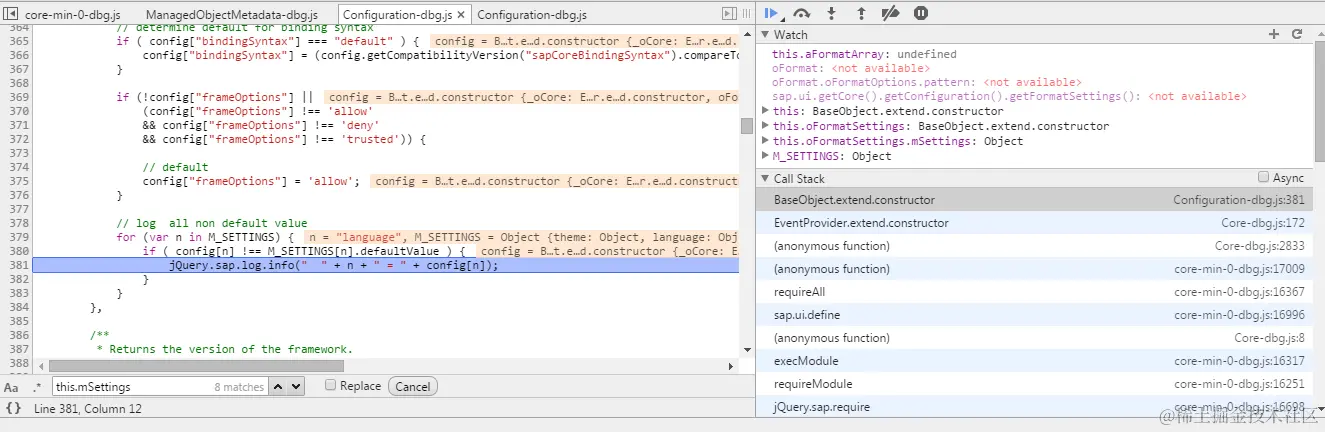Deactivate all breakpoints

click(891, 14)
